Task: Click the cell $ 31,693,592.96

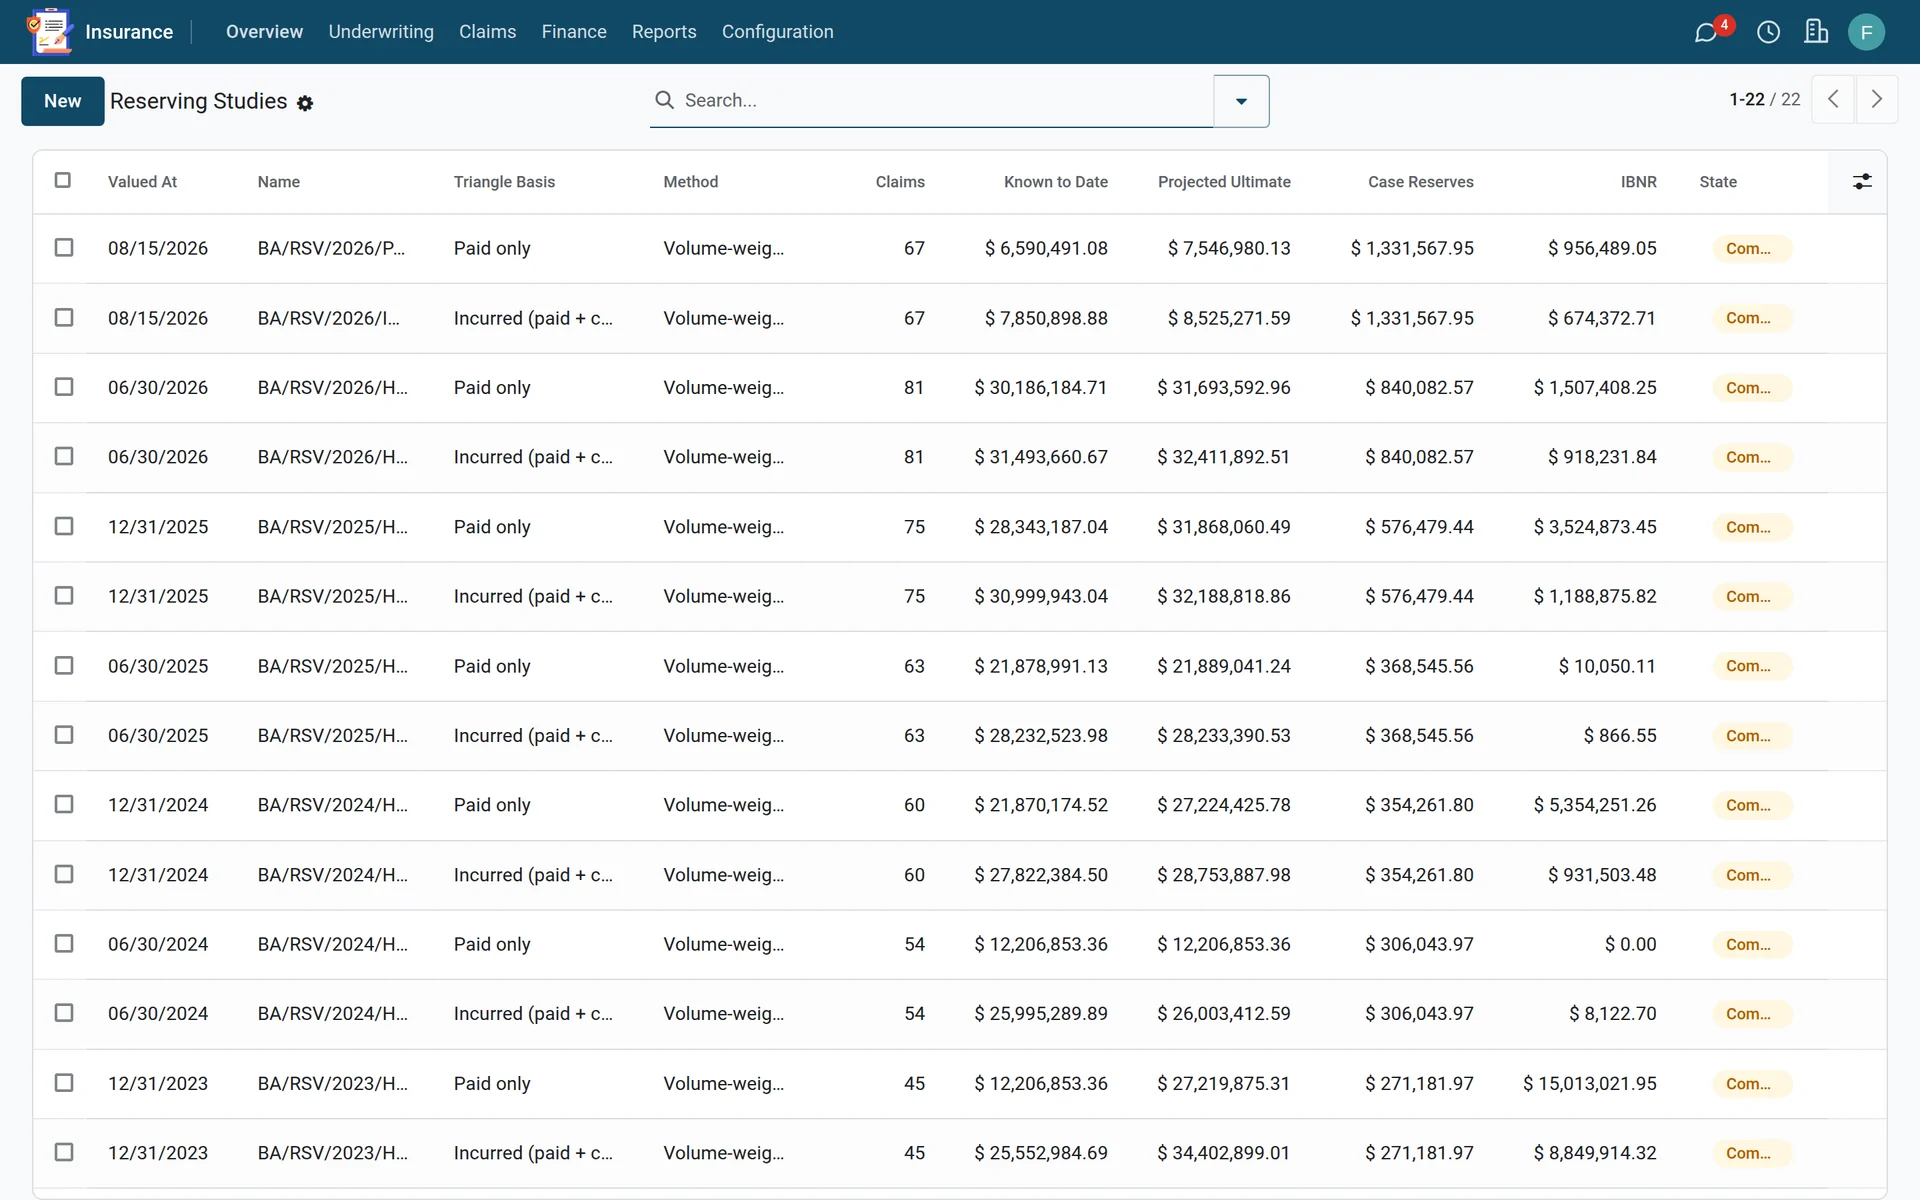Action: [1224, 387]
